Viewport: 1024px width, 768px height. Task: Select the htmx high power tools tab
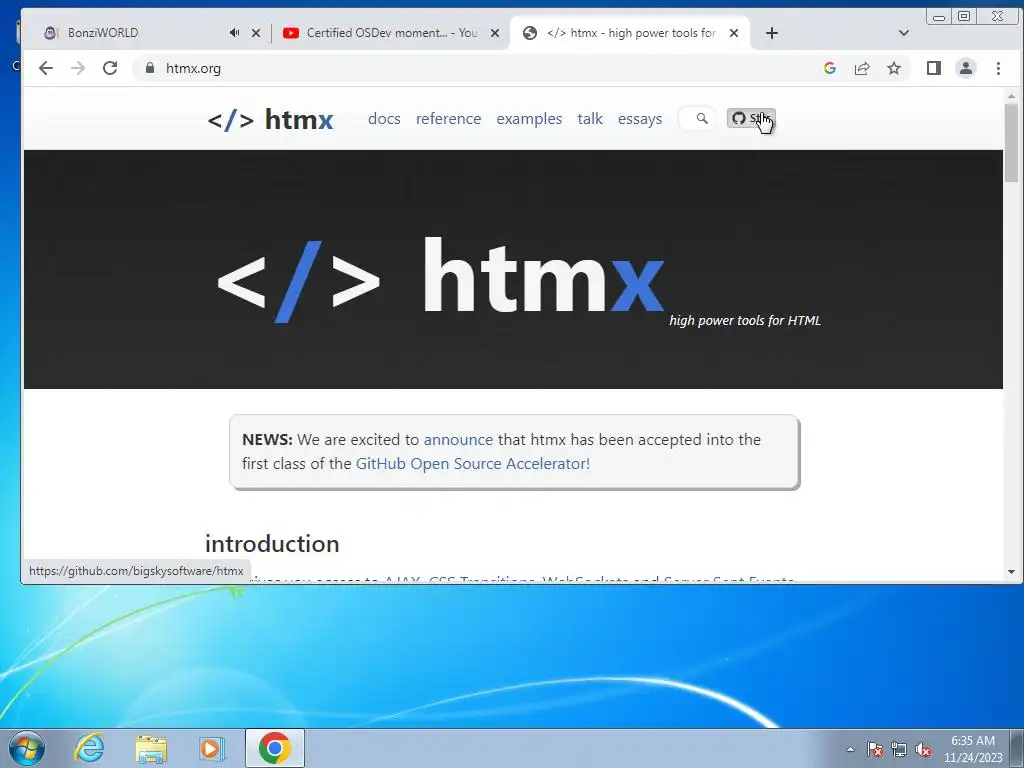tap(631, 33)
